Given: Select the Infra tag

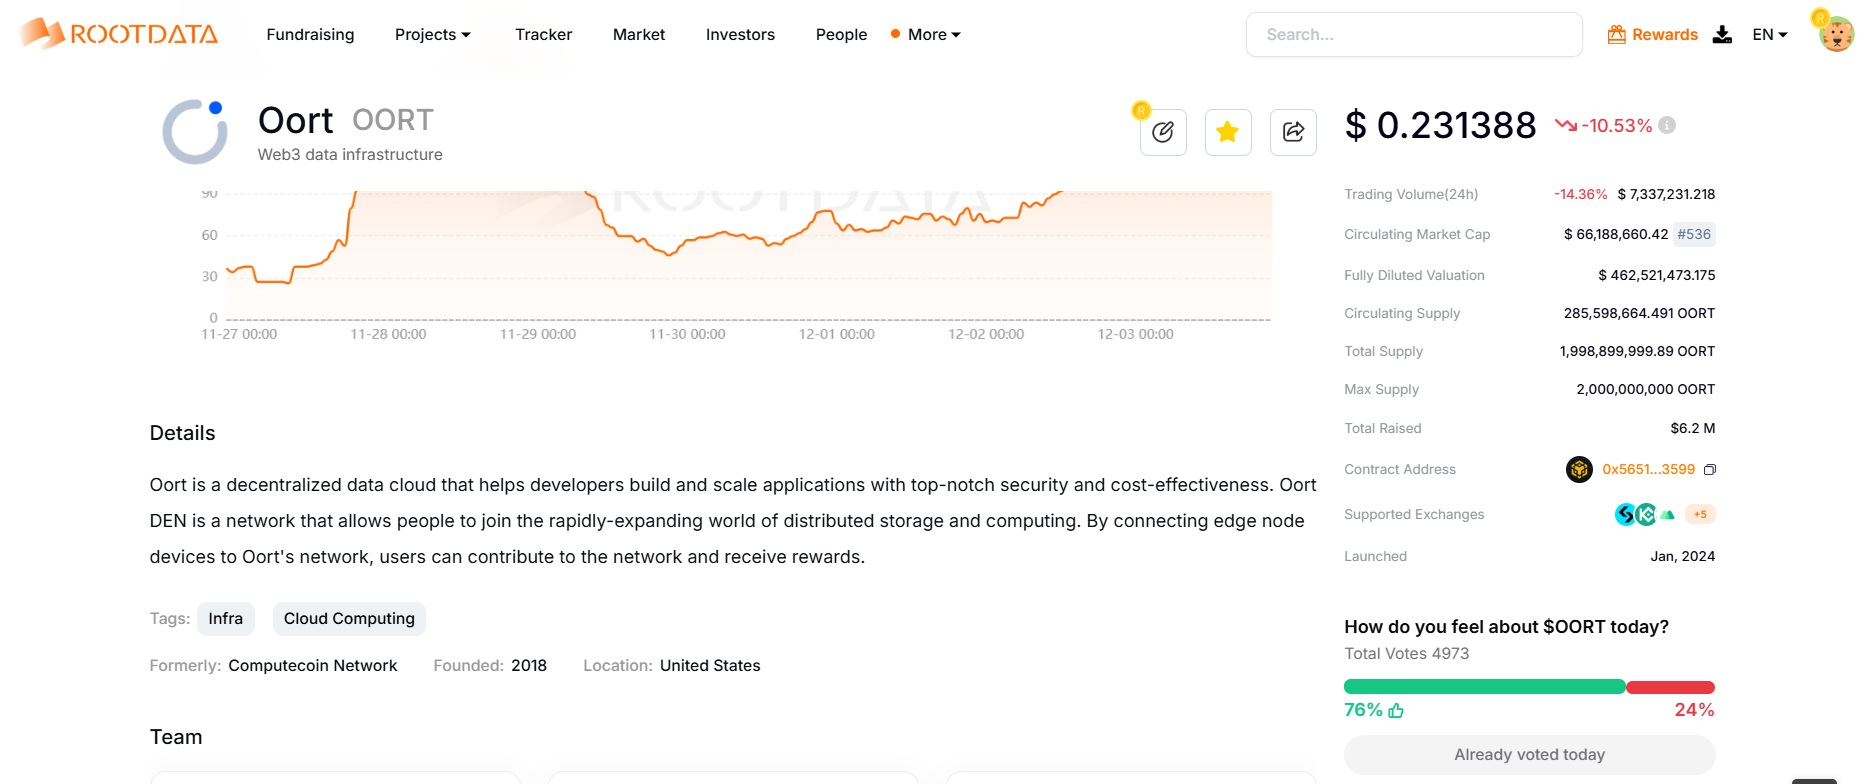Looking at the screenshot, I should tap(226, 618).
